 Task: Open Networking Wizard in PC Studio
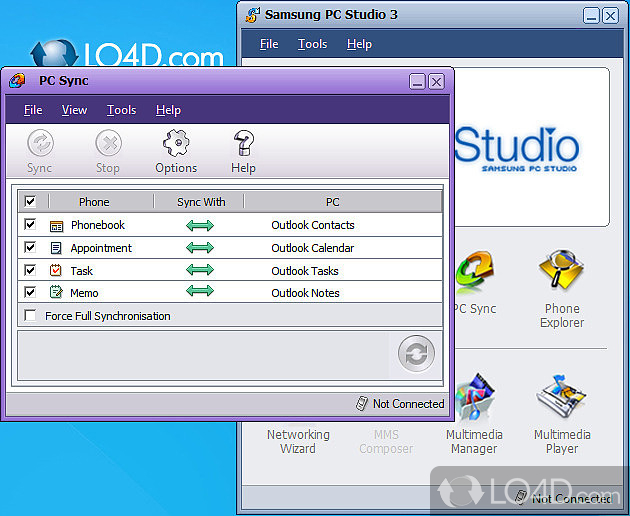coord(298,441)
